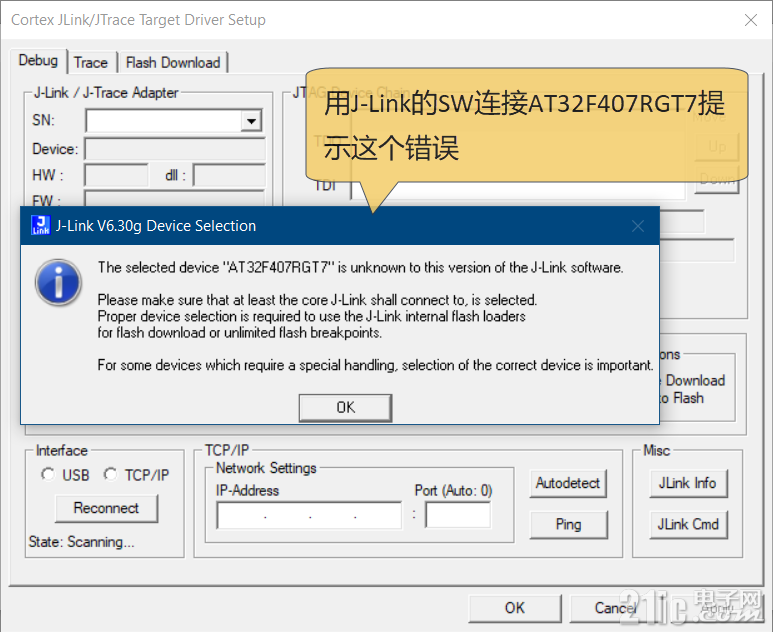Click the Ping button

tap(568, 524)
